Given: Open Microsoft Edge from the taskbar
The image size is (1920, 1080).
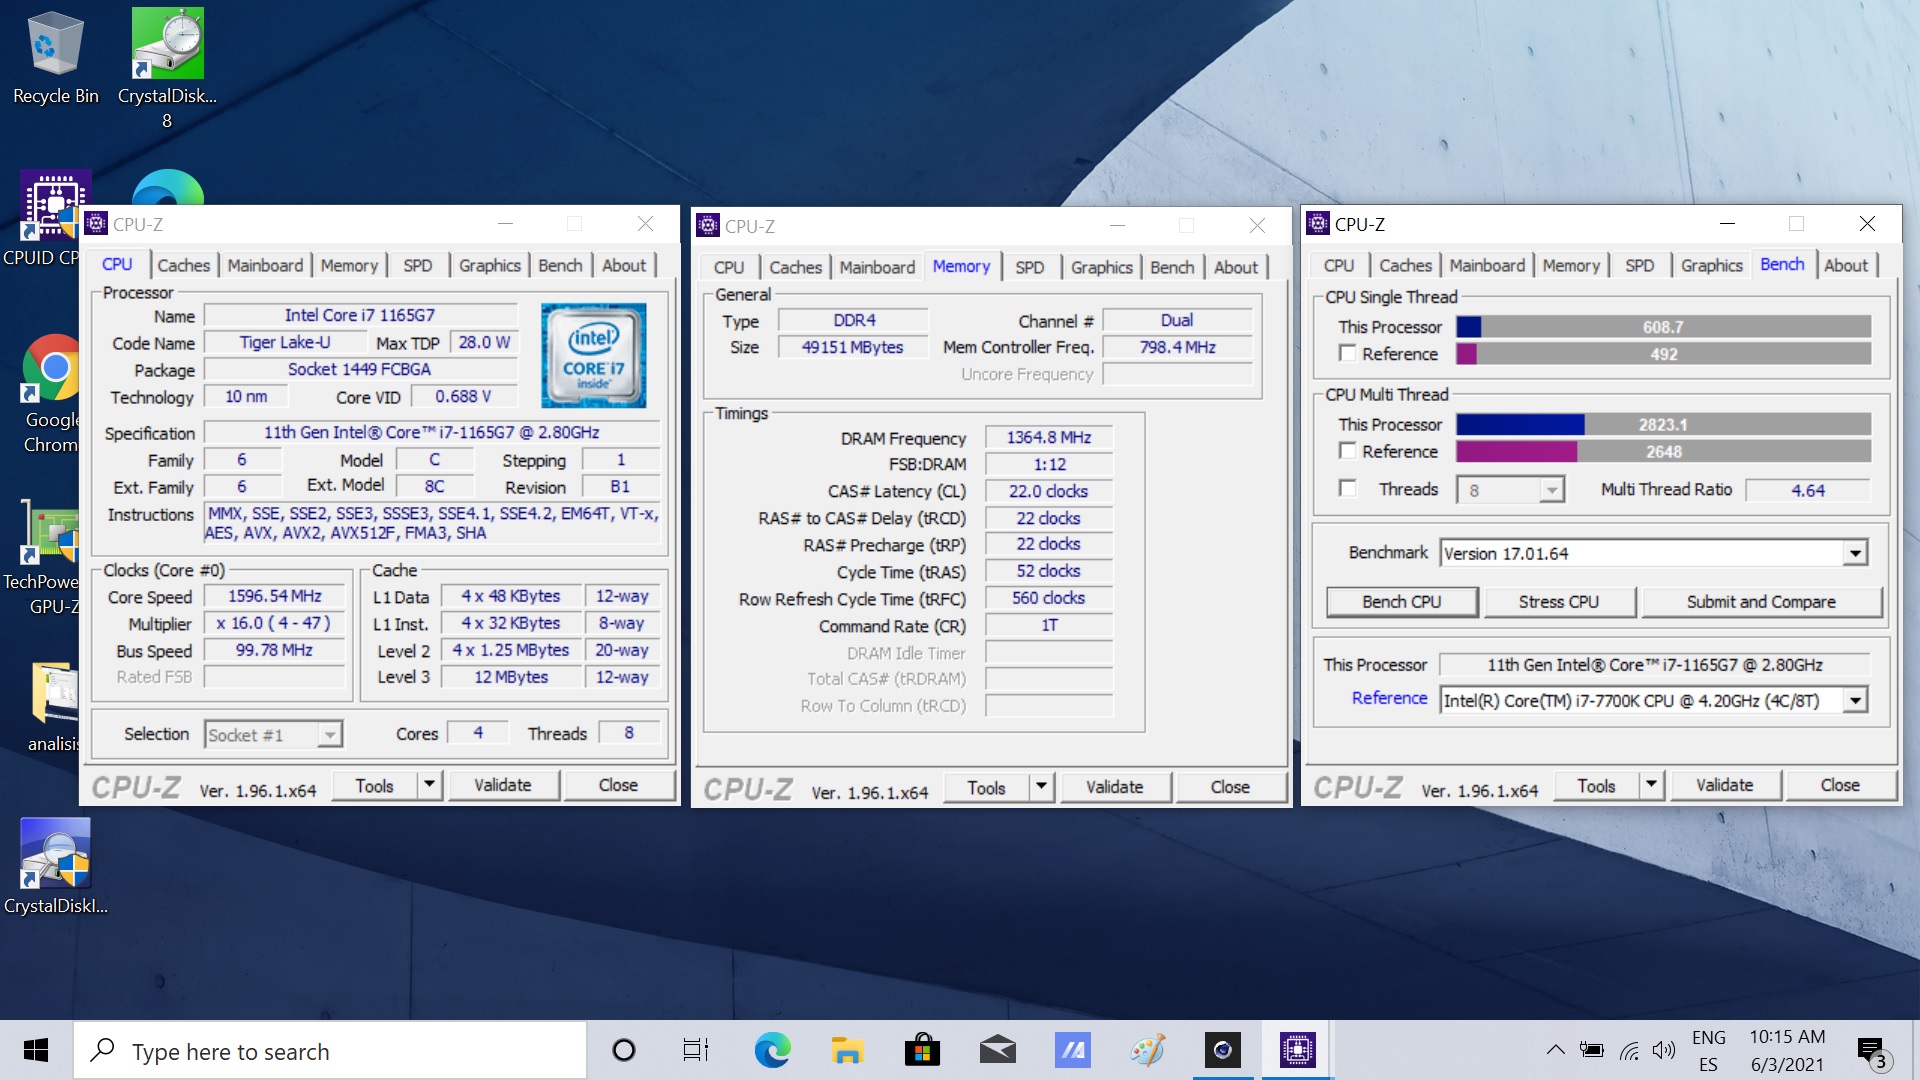Looking at the screenshot, I should click(x=772, y=1050).
